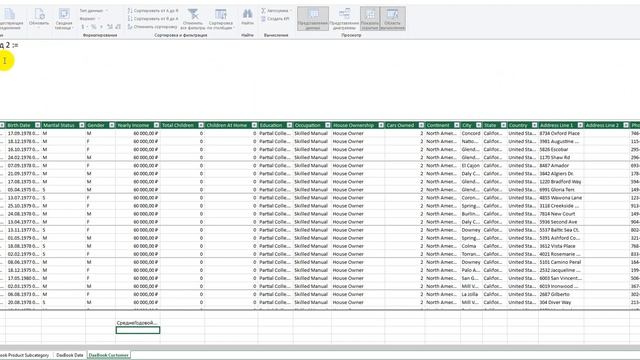The image size is (640, 360).
Task: Click Автосумма (AutoSum) in the ribbon
Action: tap(276, 11)
